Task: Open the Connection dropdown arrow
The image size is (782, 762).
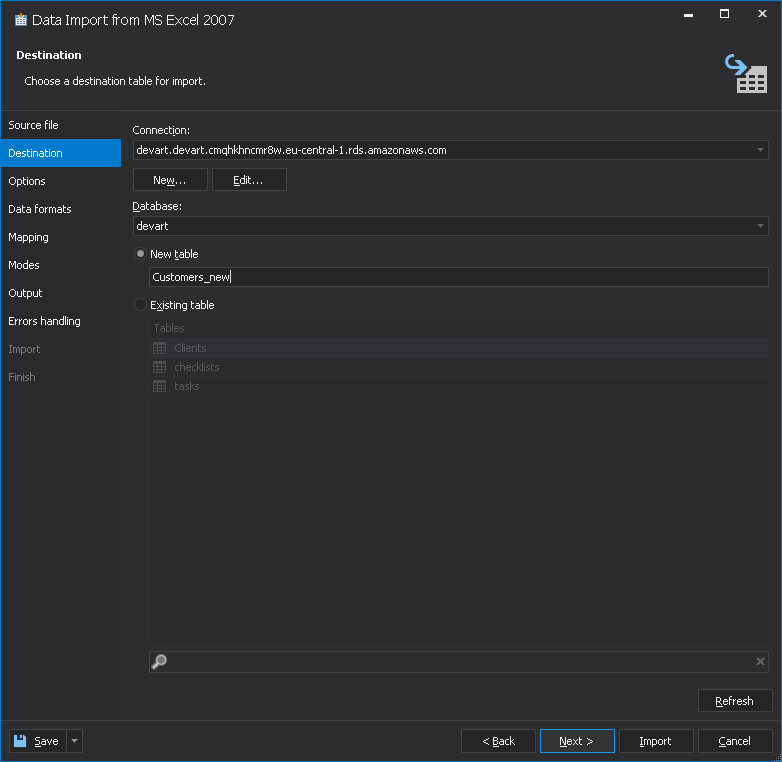Action: (760, 150)
